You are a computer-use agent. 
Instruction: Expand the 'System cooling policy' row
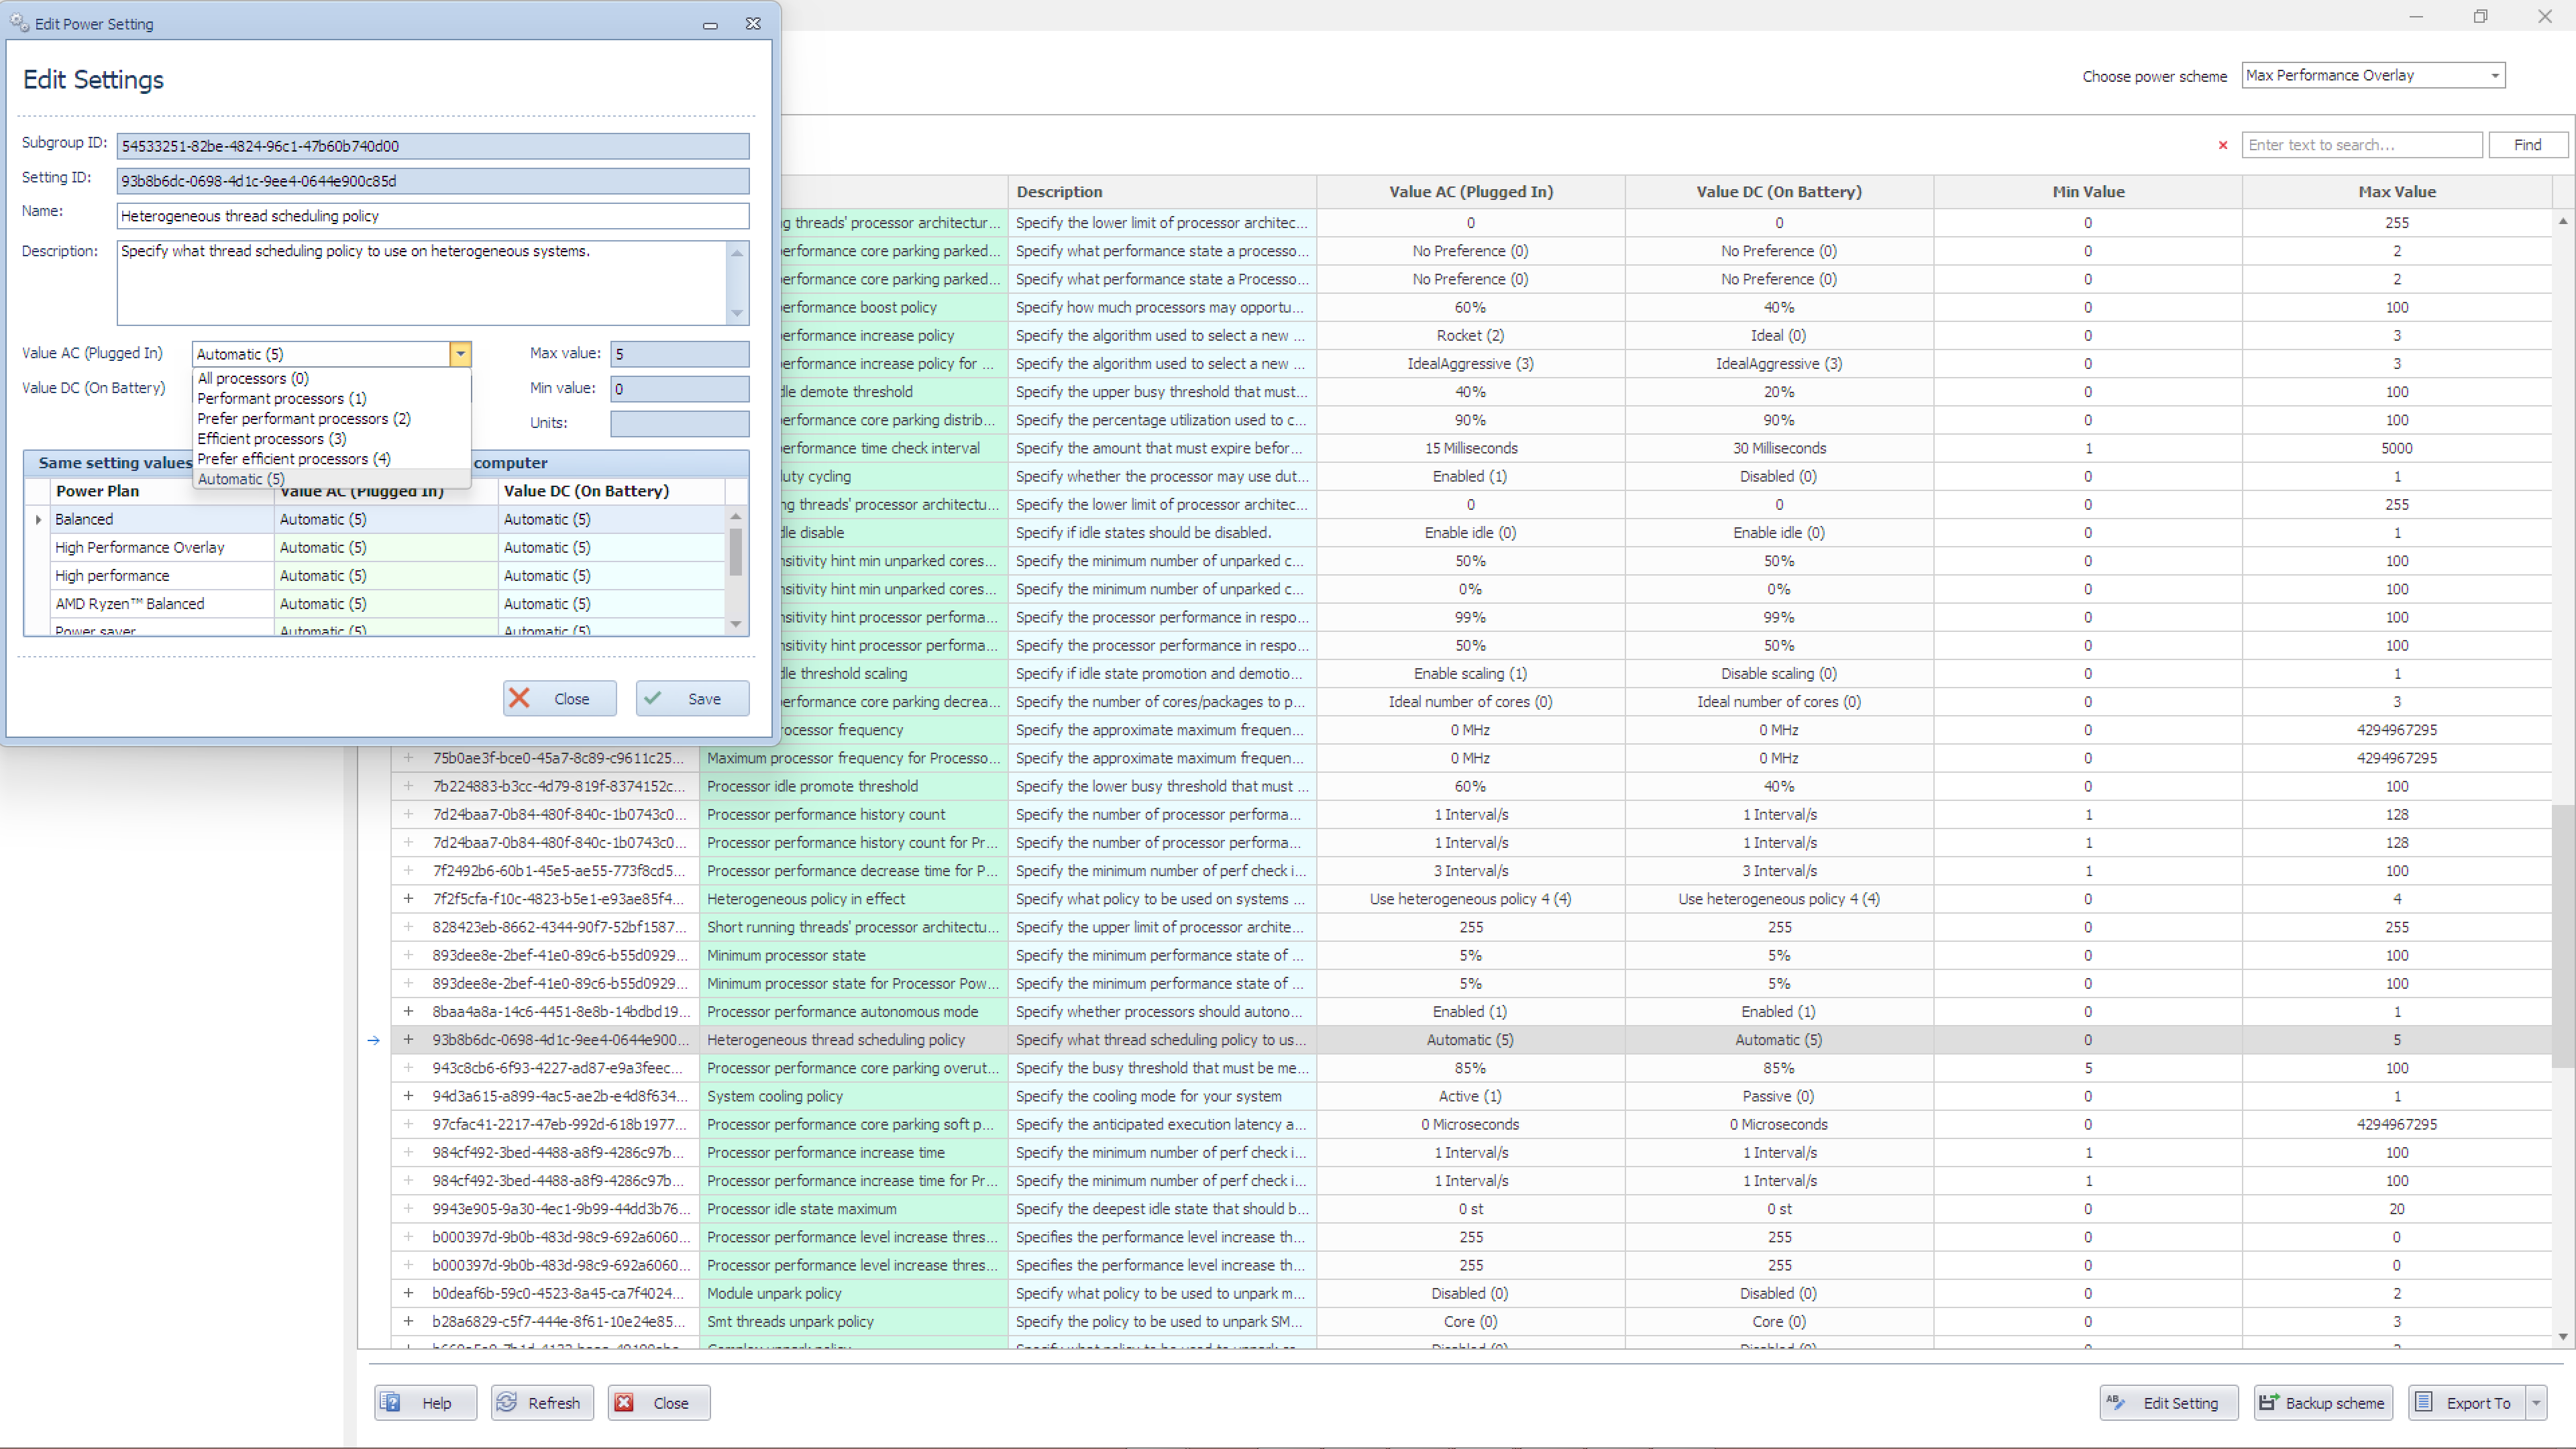pyautogui.click(x=408, y=1095)
